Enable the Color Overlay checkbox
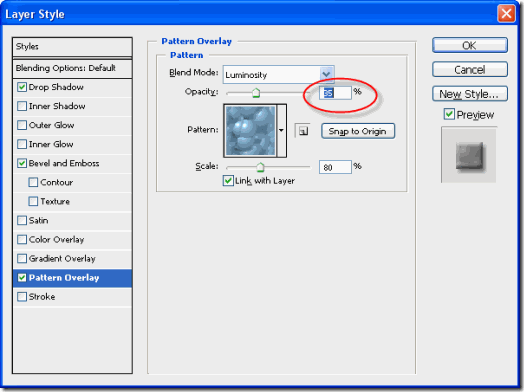Screen dimensions: 524x392 [22, 240]
